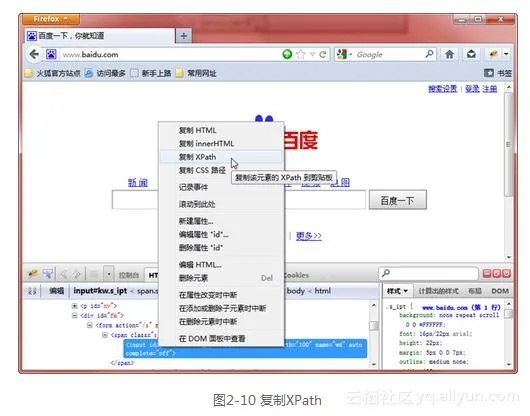
Task: Choose 复制 XPath from context menu
Action: pyautogui.click(x=221, y=157)
